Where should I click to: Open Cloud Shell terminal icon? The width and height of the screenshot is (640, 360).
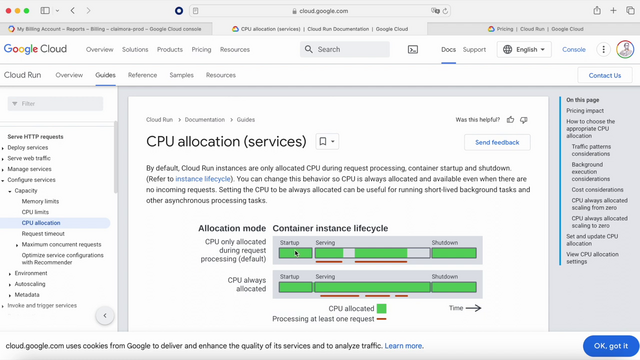coord(413,49)
